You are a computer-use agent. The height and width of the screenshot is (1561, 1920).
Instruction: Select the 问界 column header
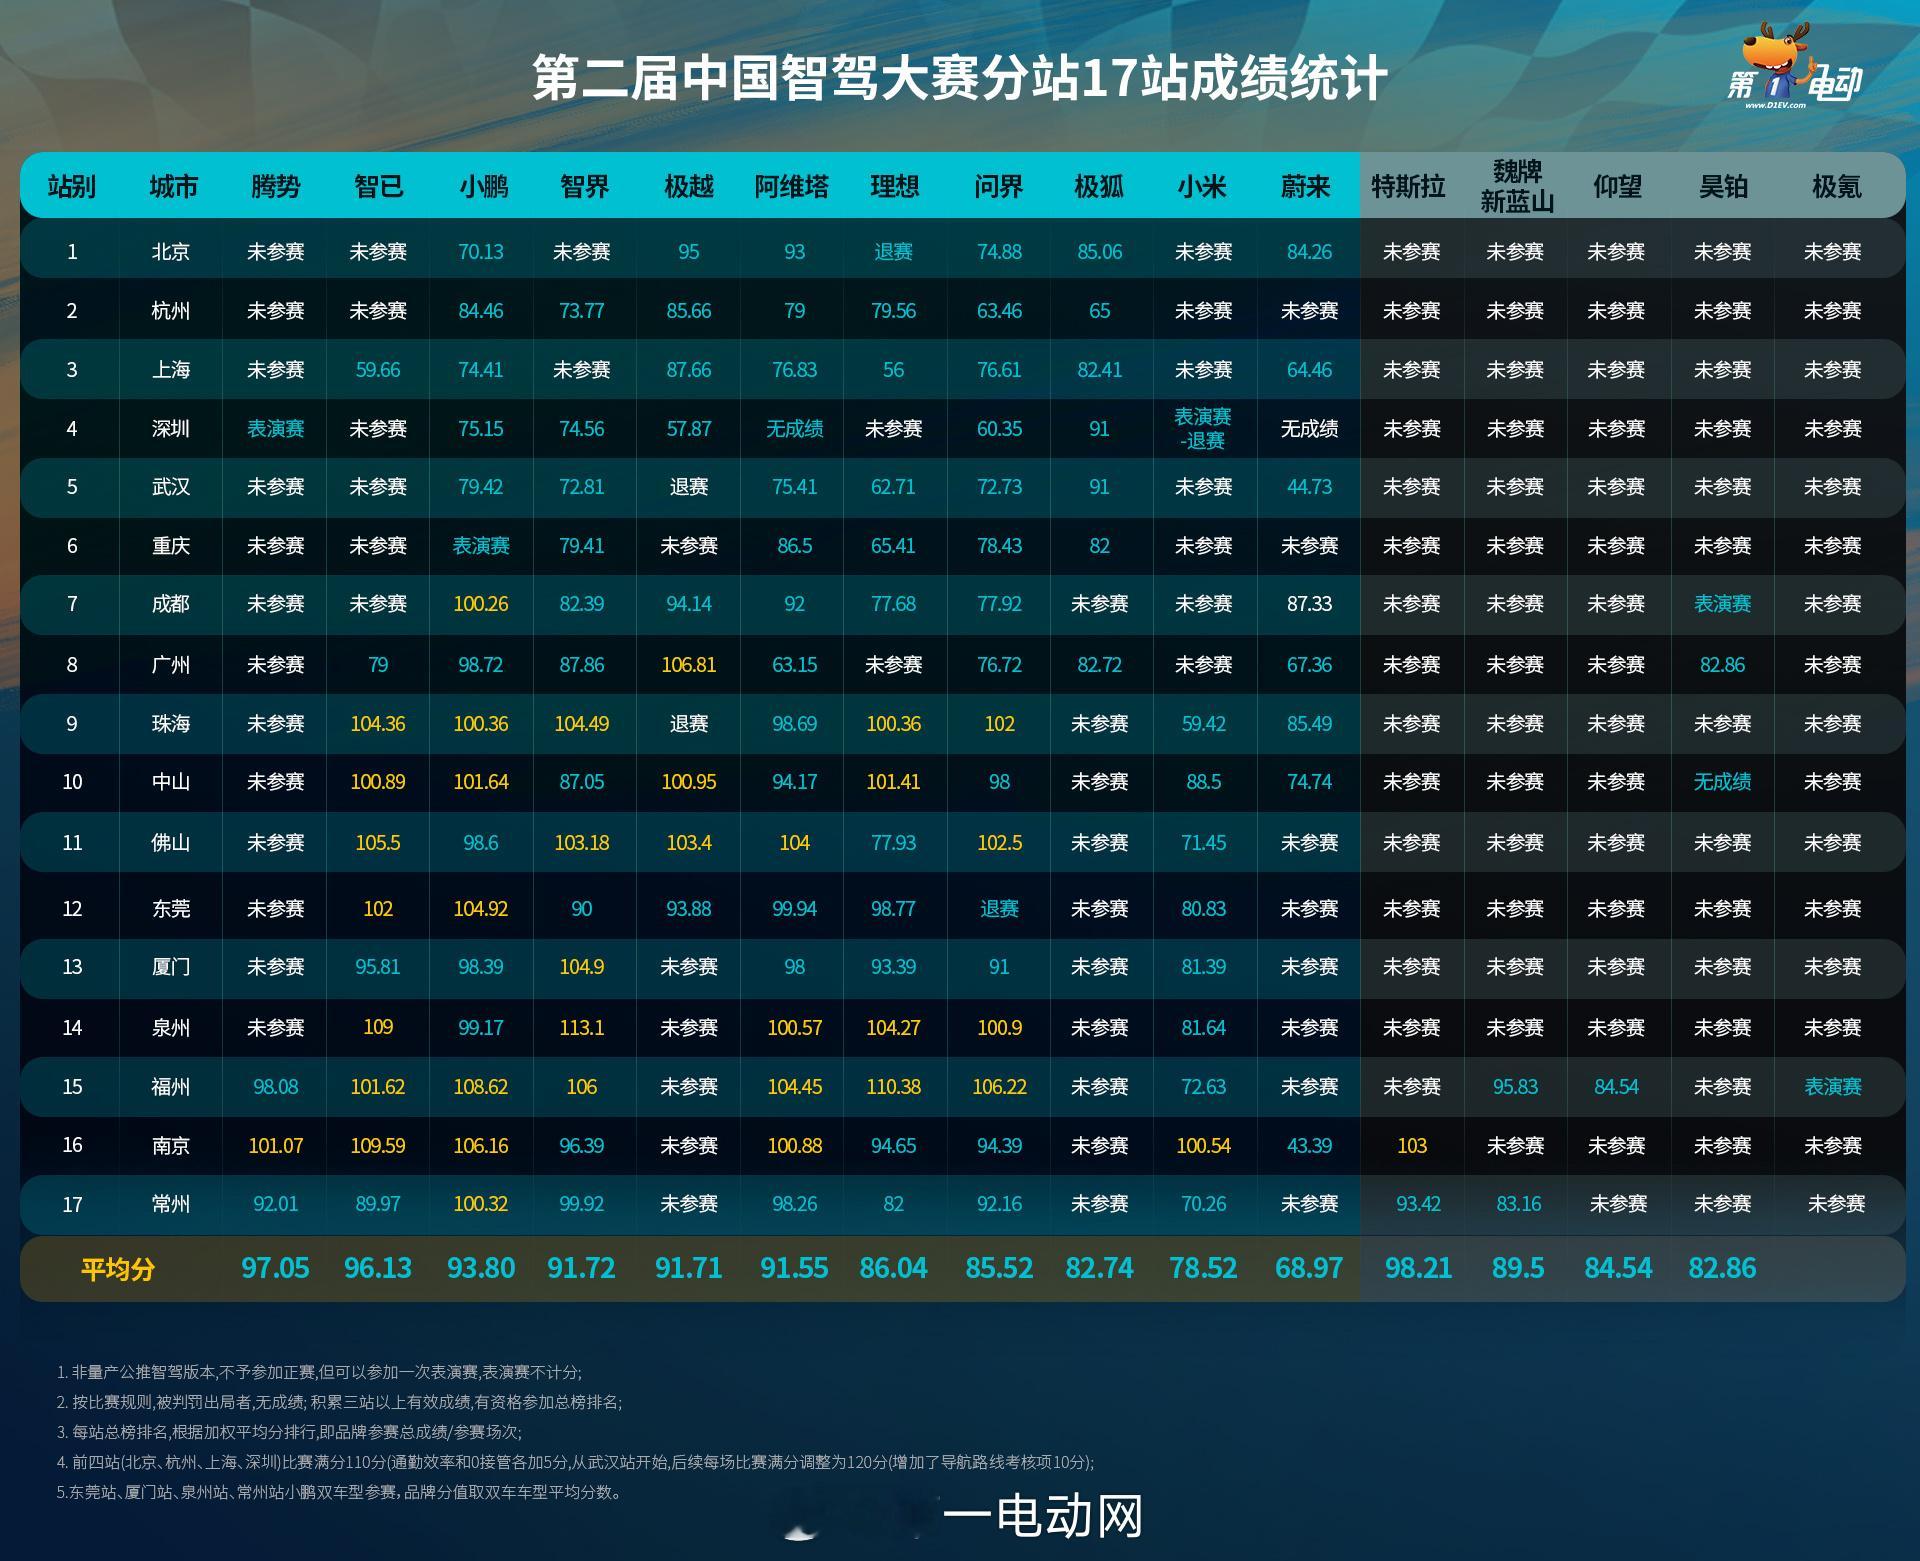point(999,186)
